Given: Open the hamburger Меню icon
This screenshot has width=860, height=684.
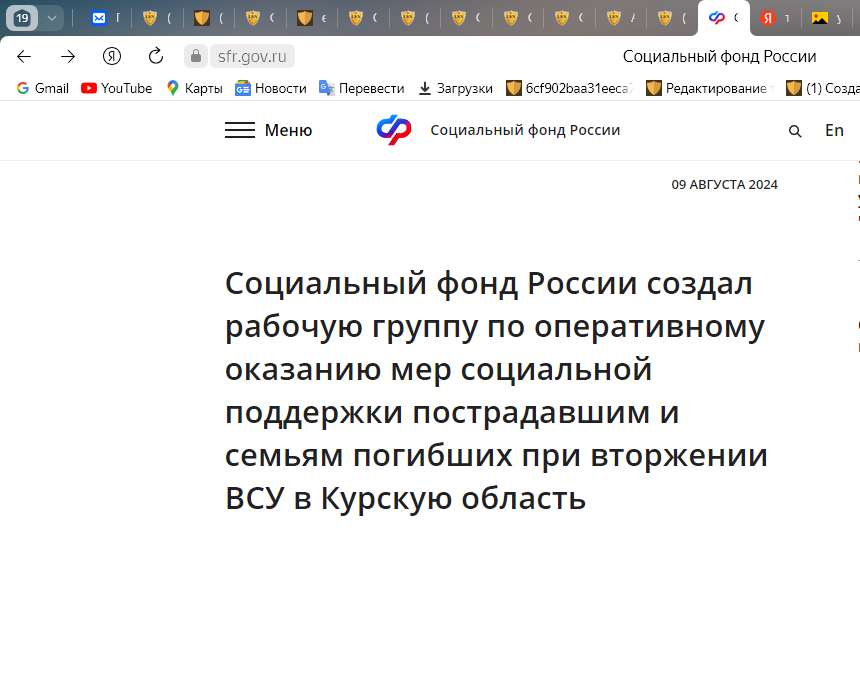Looking at the screenshot, I should pos(240,130).
